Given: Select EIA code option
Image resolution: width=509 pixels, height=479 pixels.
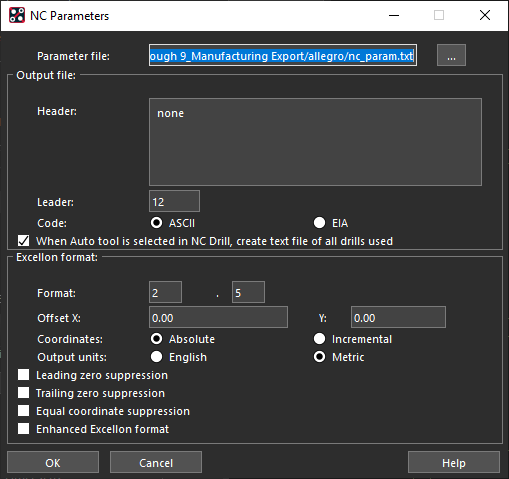Looking at the screenshot, I should [x=319, y=223].
